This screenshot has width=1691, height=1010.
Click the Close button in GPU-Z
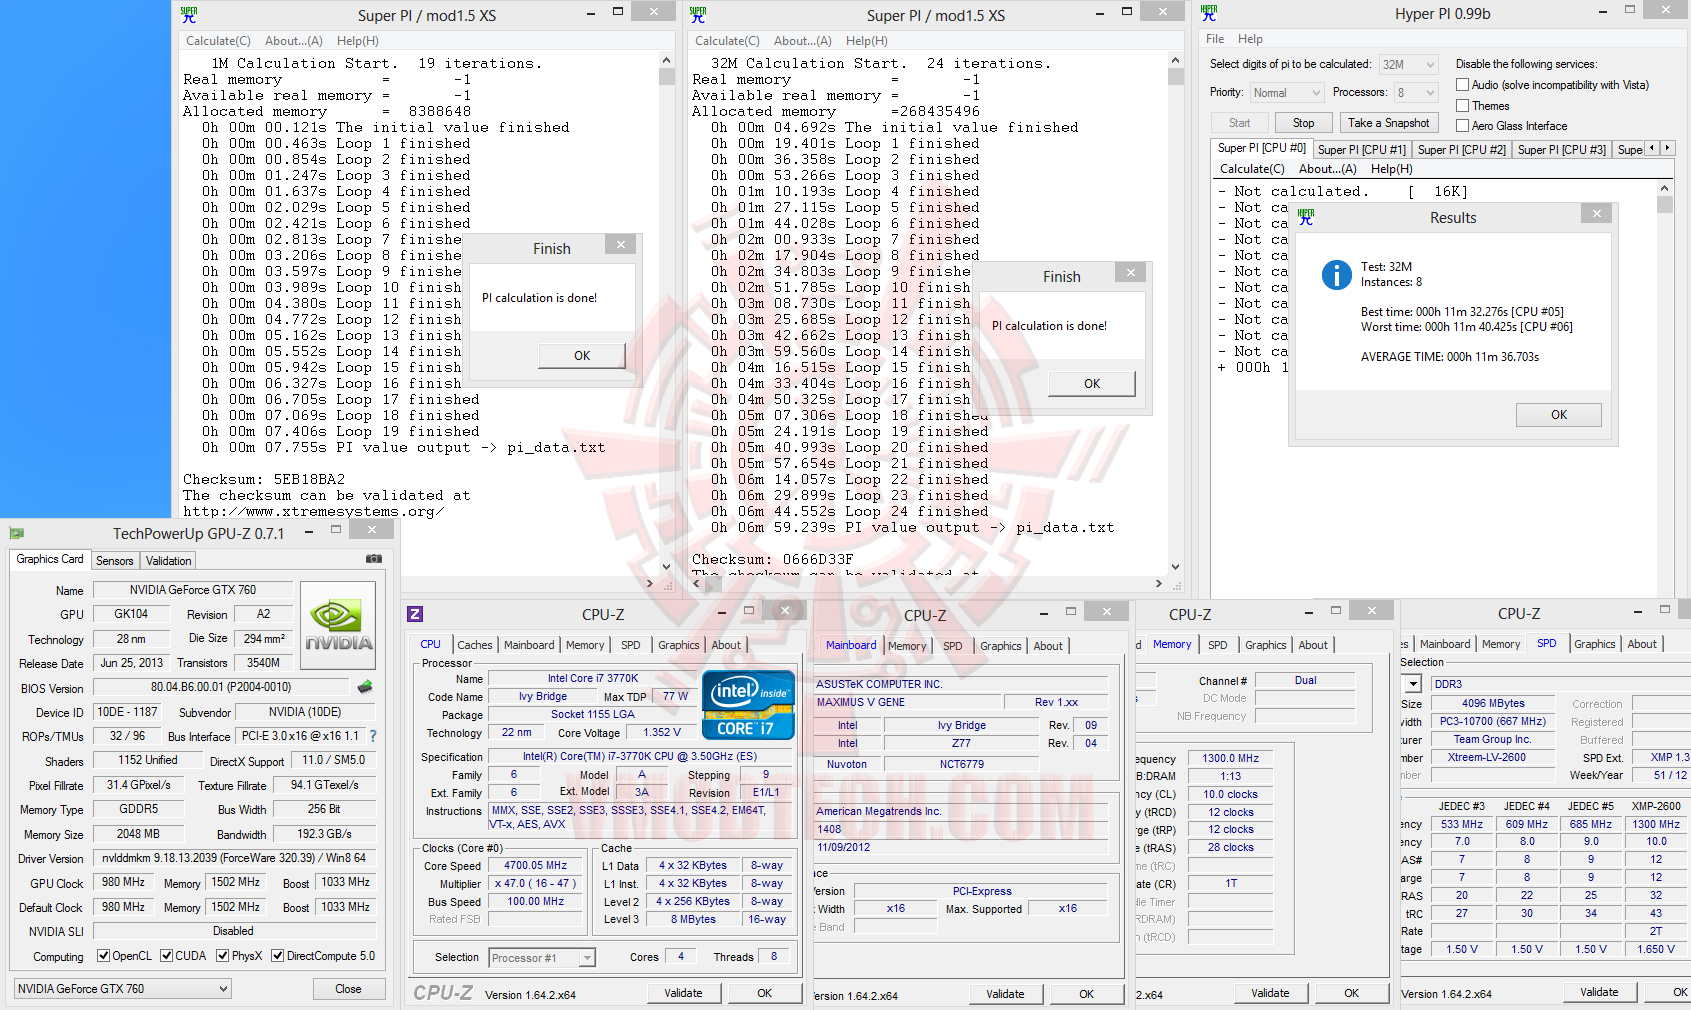(348, 989)
